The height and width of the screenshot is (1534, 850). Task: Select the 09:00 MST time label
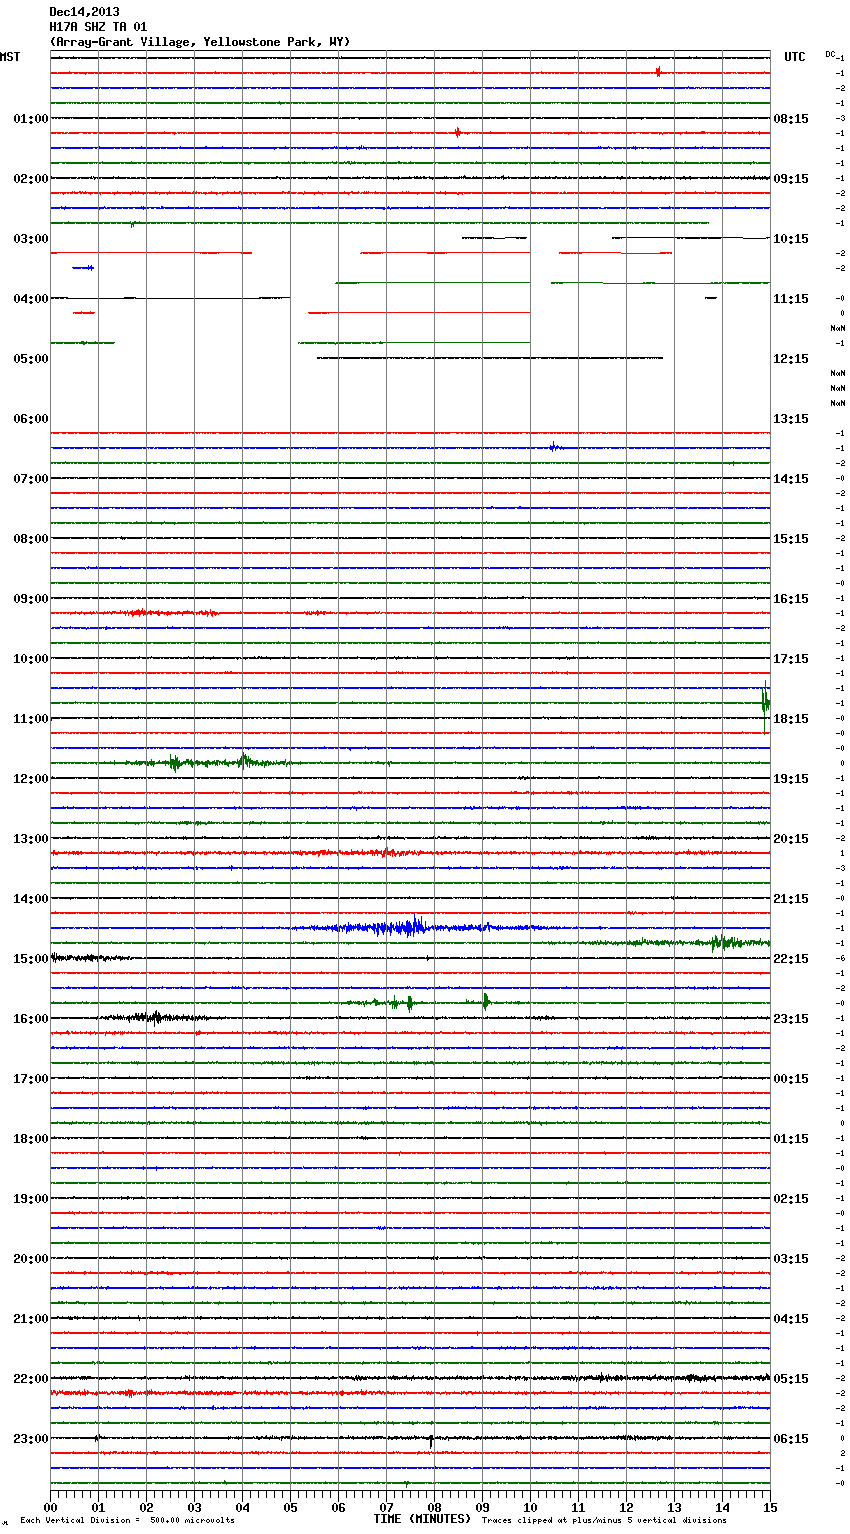pyautogui.click(x=30, y=599)
